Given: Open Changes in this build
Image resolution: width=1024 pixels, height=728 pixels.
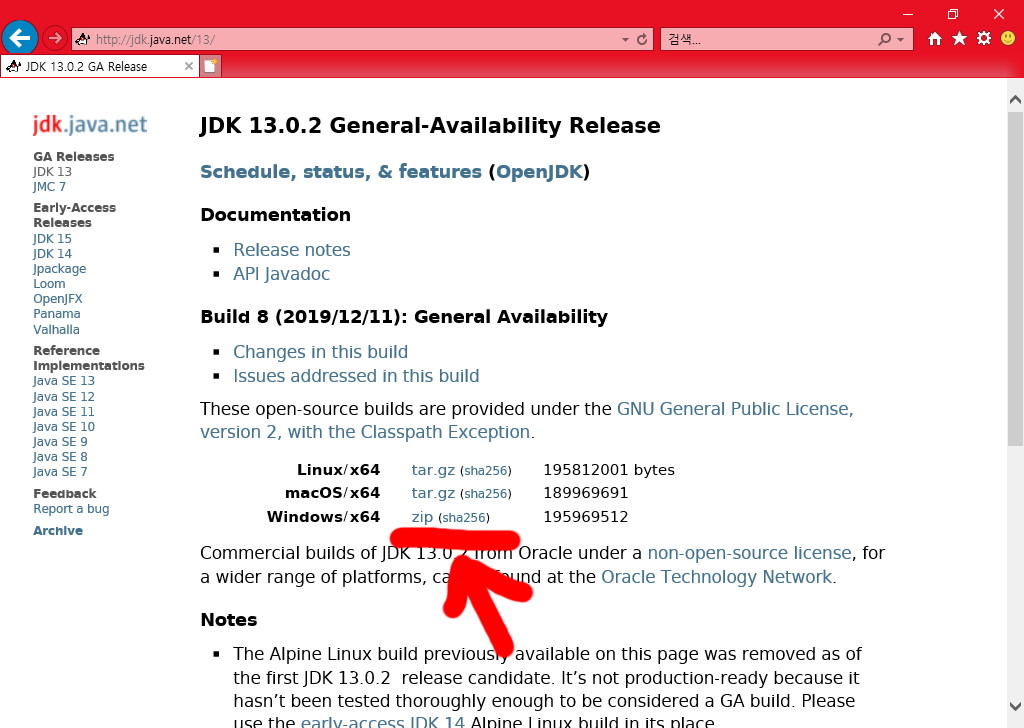Looking at the screenshot, I should [321, 352].
